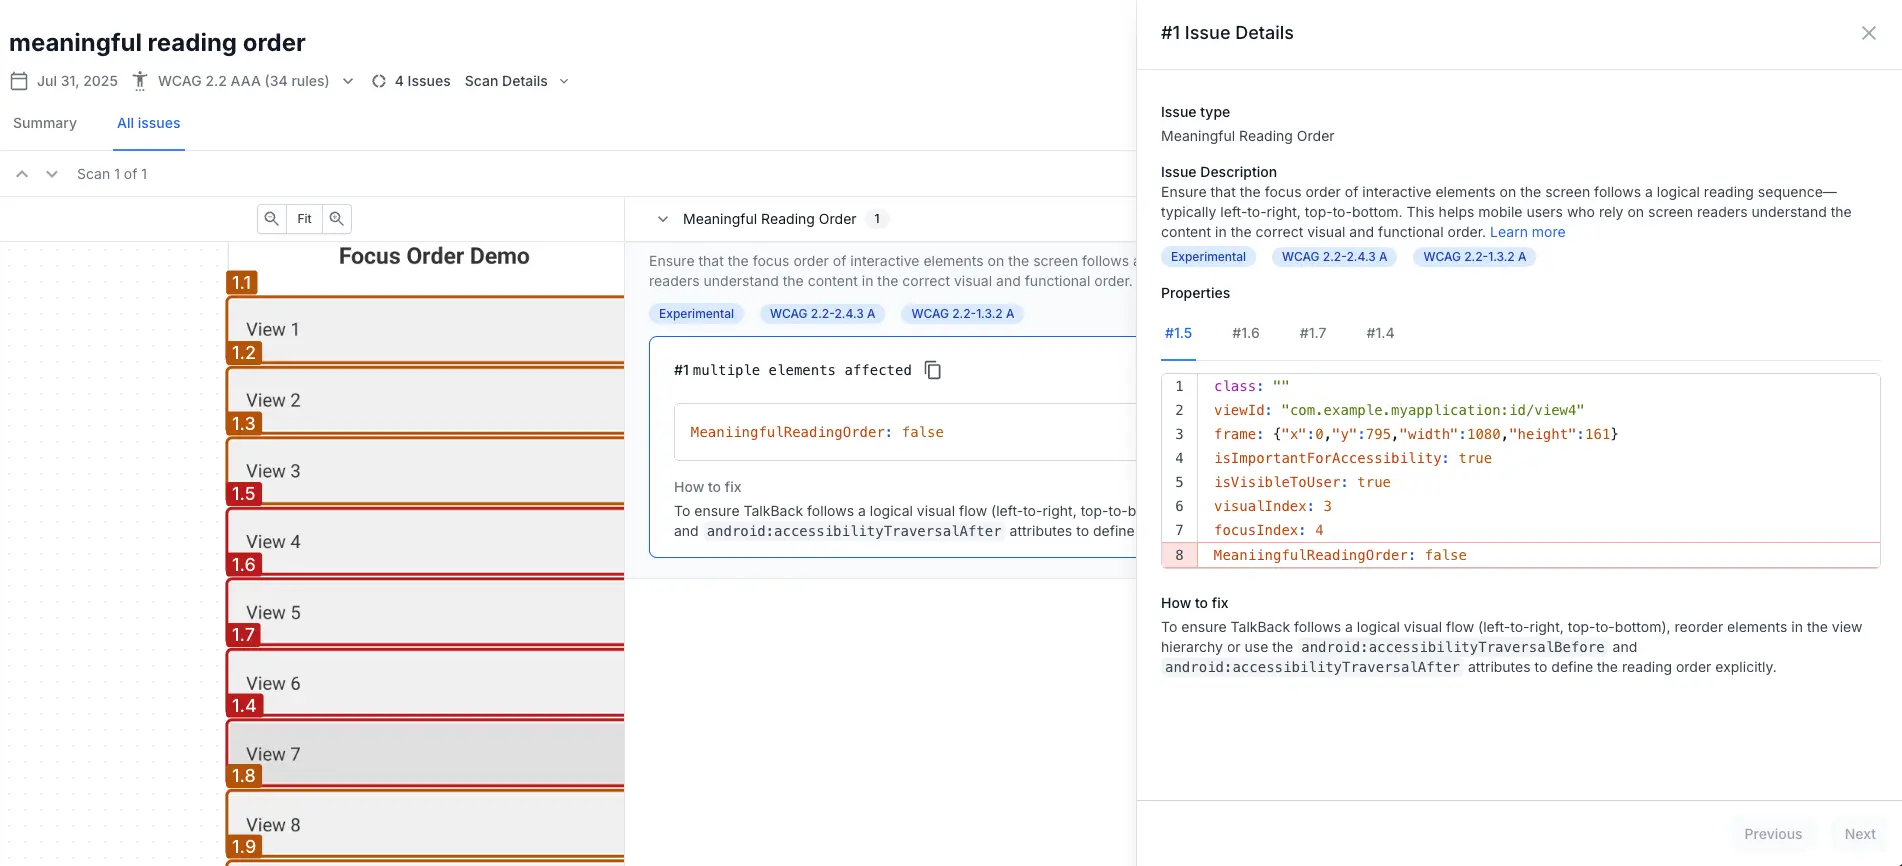
Task: Click the Scan 1 of 1 label
Action: click(112, 174)
